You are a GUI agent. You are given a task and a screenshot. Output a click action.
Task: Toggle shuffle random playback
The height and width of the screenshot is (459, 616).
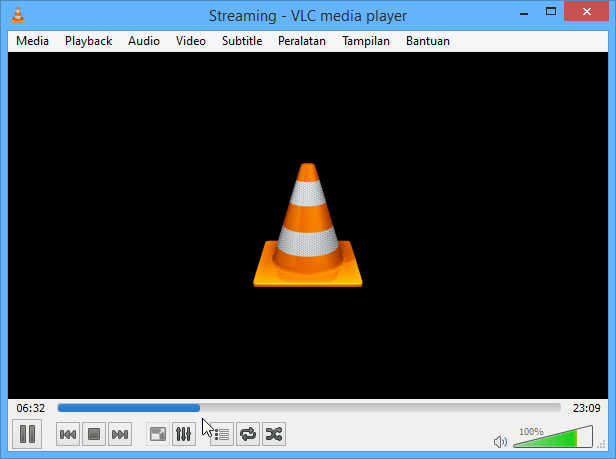pos(274,434)
